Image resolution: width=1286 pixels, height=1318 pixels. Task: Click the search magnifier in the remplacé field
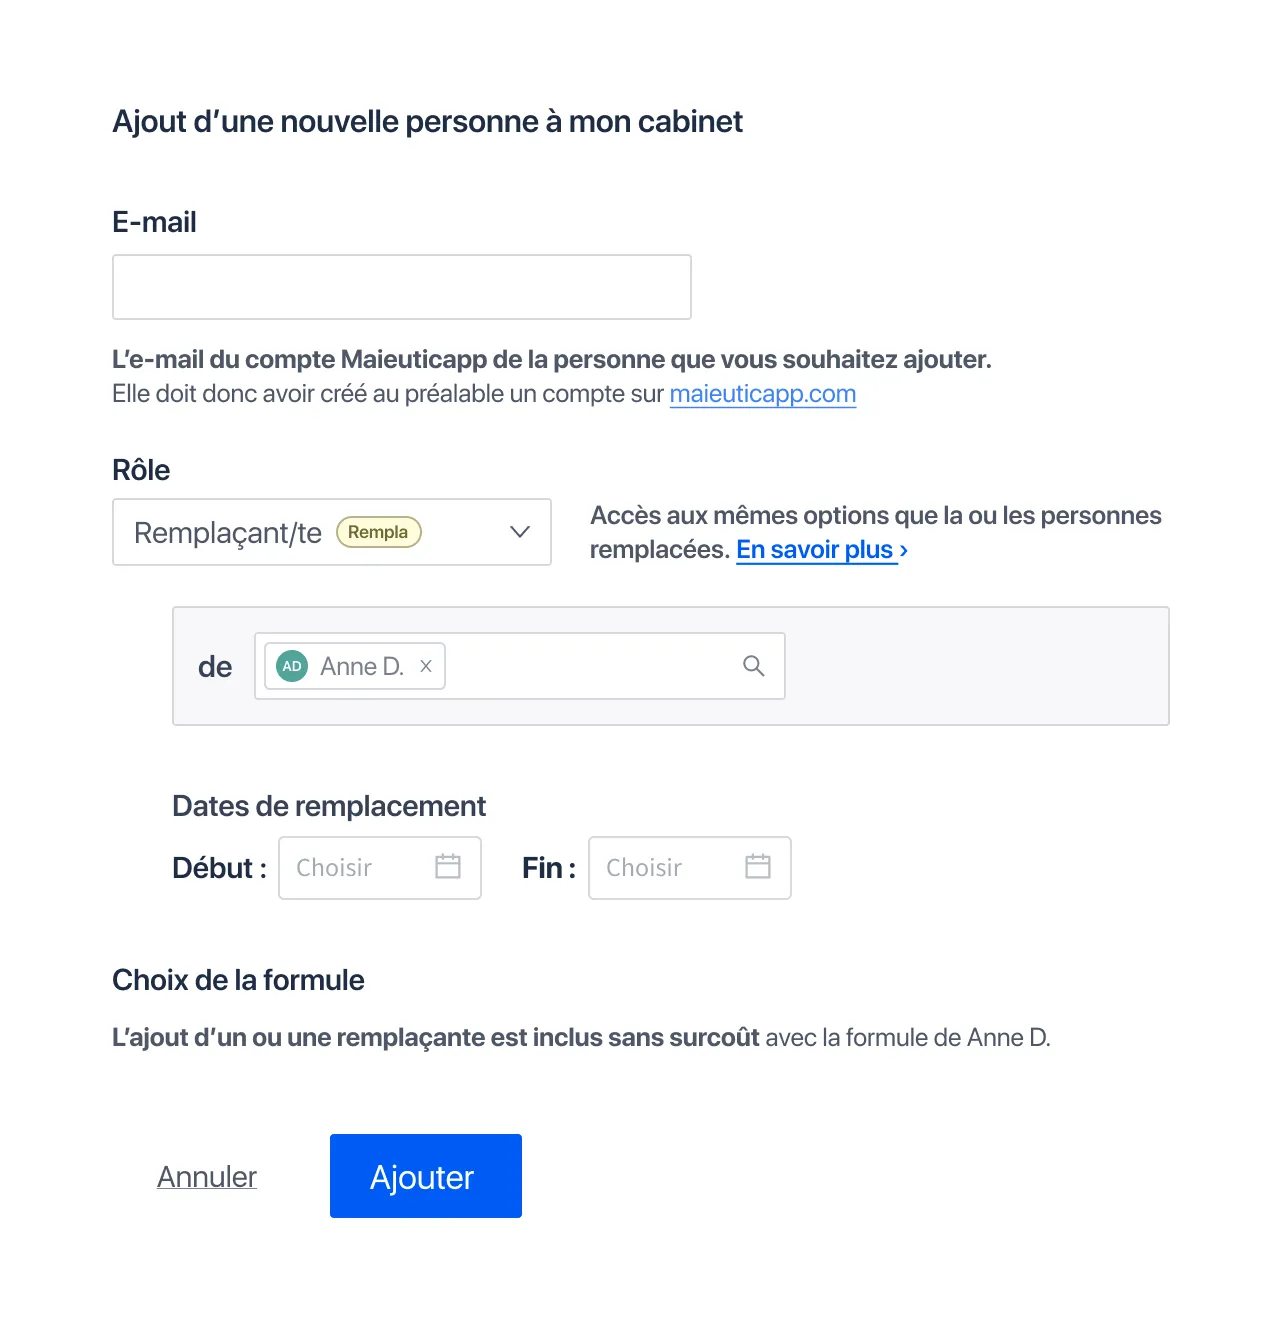pos(753,666)
